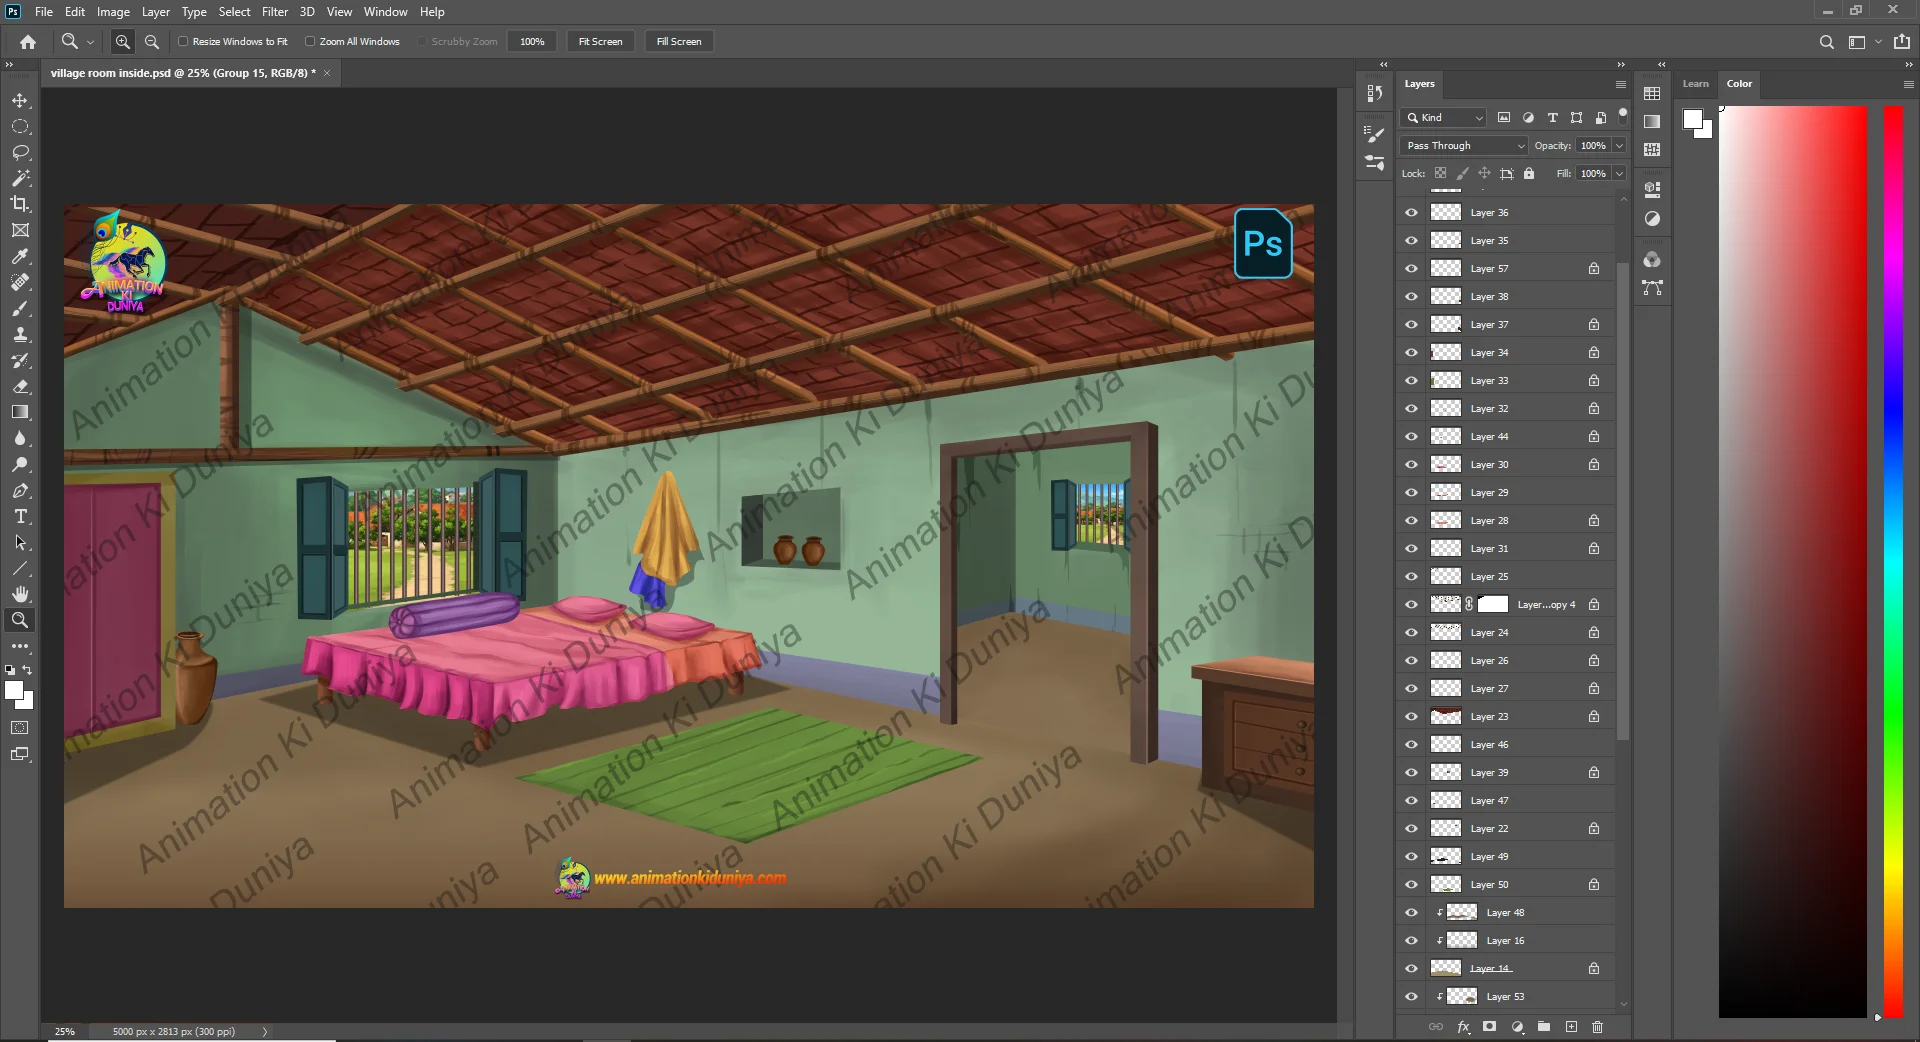
Task: Create a new group with folder icon
Action: pos(1544,1027)
